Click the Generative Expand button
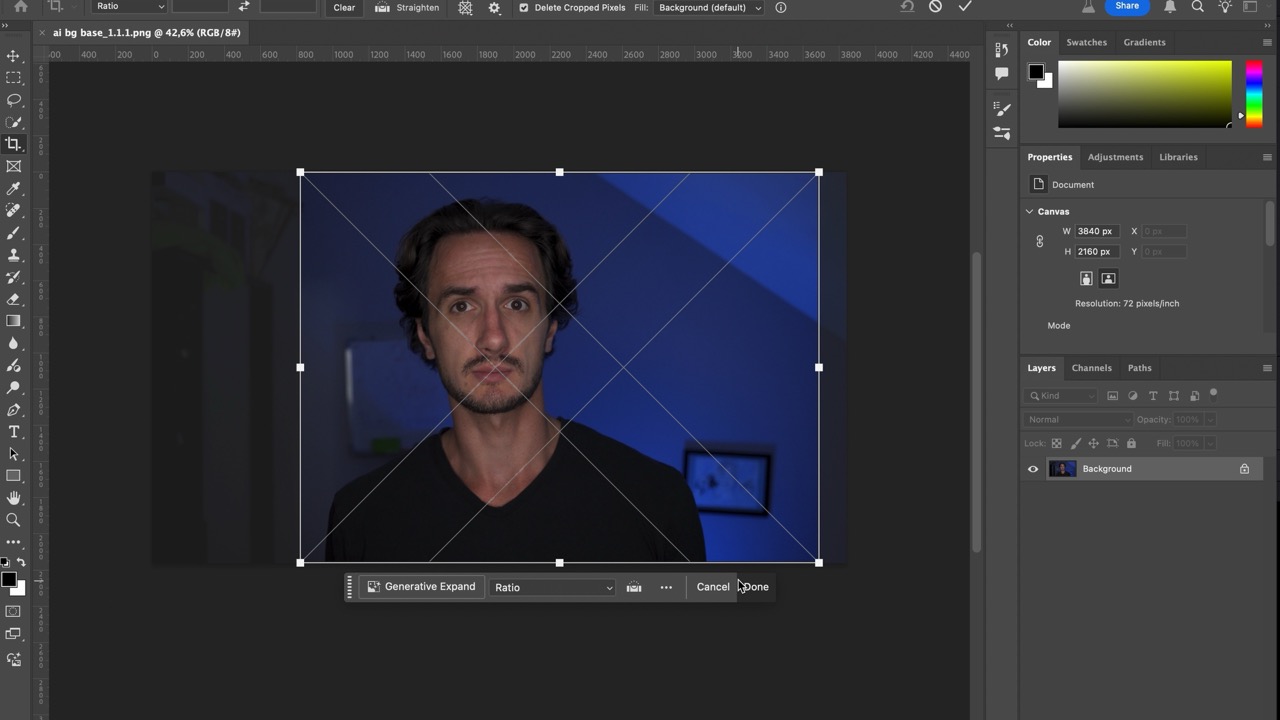Viewport: 1280px width, 720px height. pyautogui.click(x=421, y=587)
